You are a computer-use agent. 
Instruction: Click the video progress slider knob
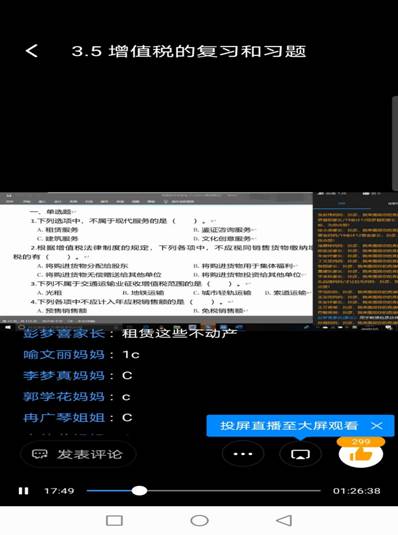(x=139, y=491)
